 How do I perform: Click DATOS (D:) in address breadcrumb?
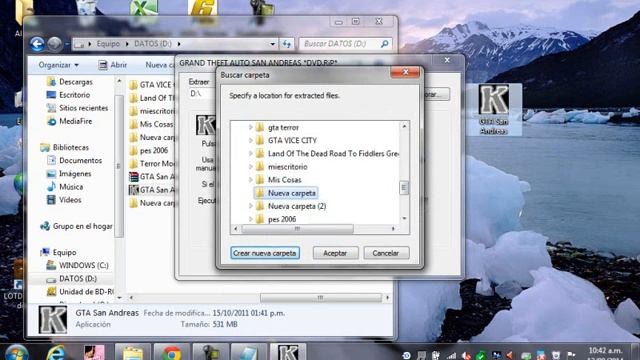point(153,44)
